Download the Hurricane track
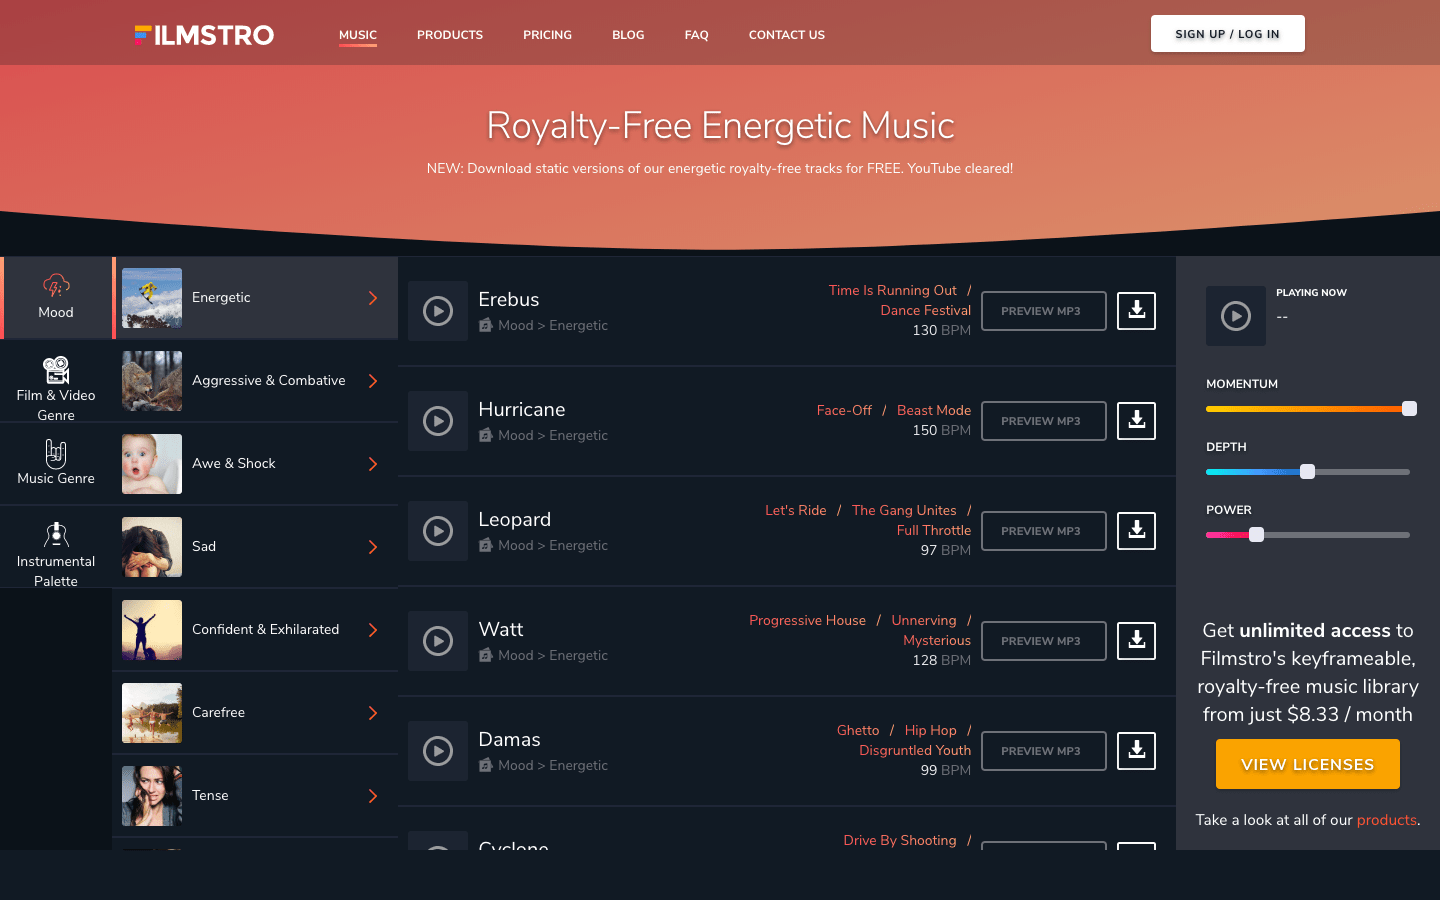Screen dimensions: 1440x900 pos(1136,421)
